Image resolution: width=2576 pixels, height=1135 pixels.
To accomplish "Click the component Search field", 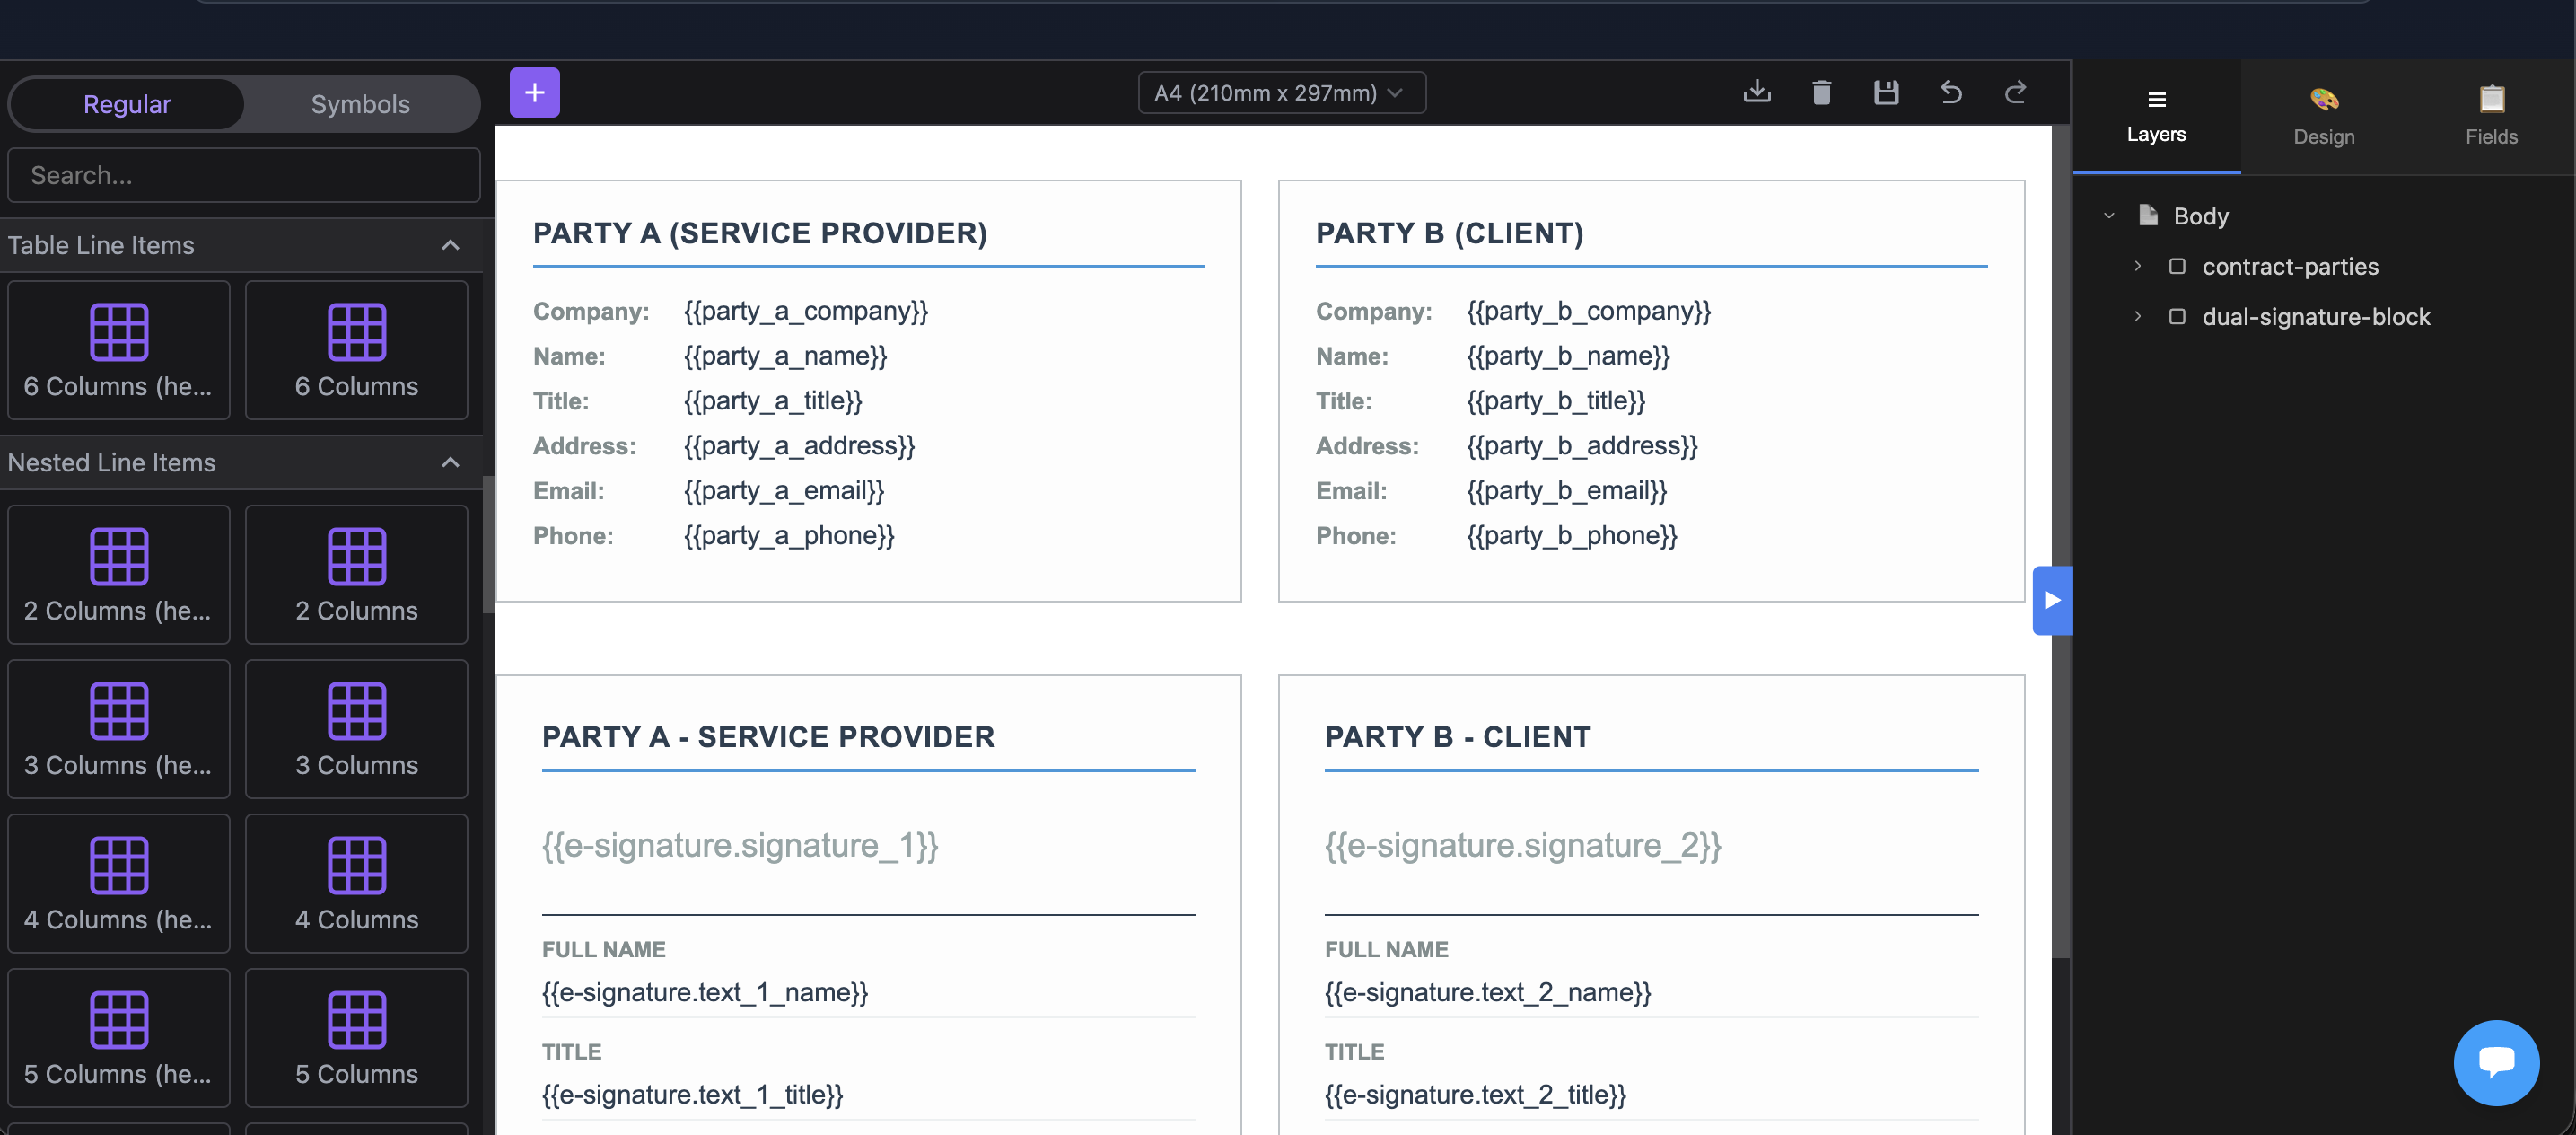I will click(x=244, y=175).
